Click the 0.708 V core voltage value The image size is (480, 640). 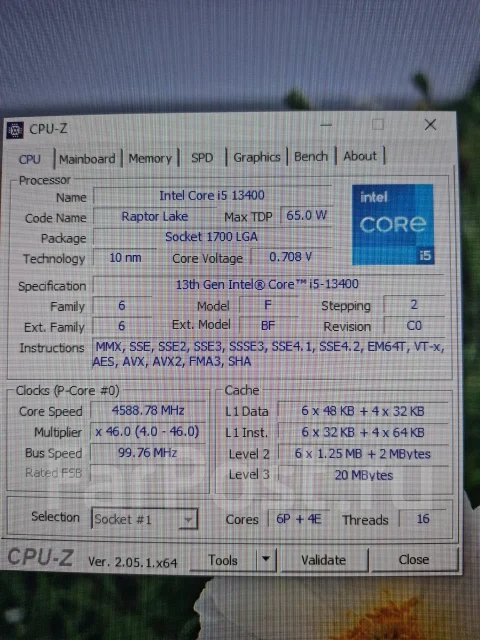(x=291, y=257)
